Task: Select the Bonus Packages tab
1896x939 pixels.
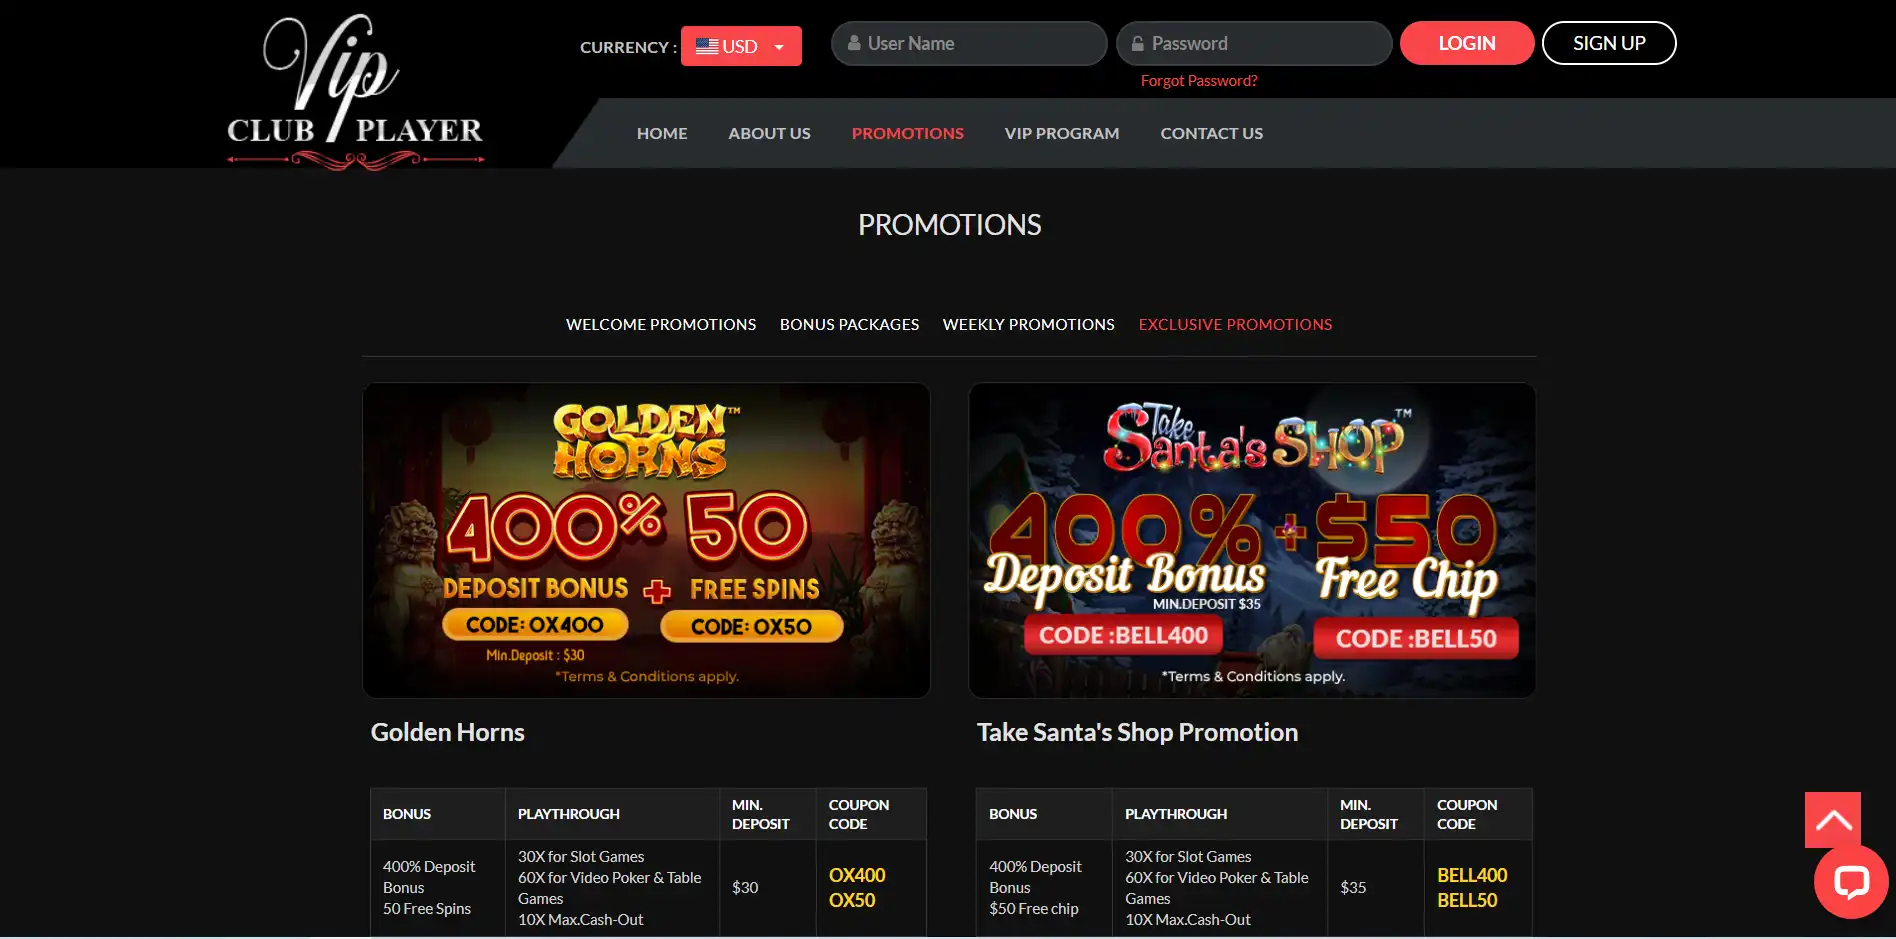Action: (x=849, y=324)
